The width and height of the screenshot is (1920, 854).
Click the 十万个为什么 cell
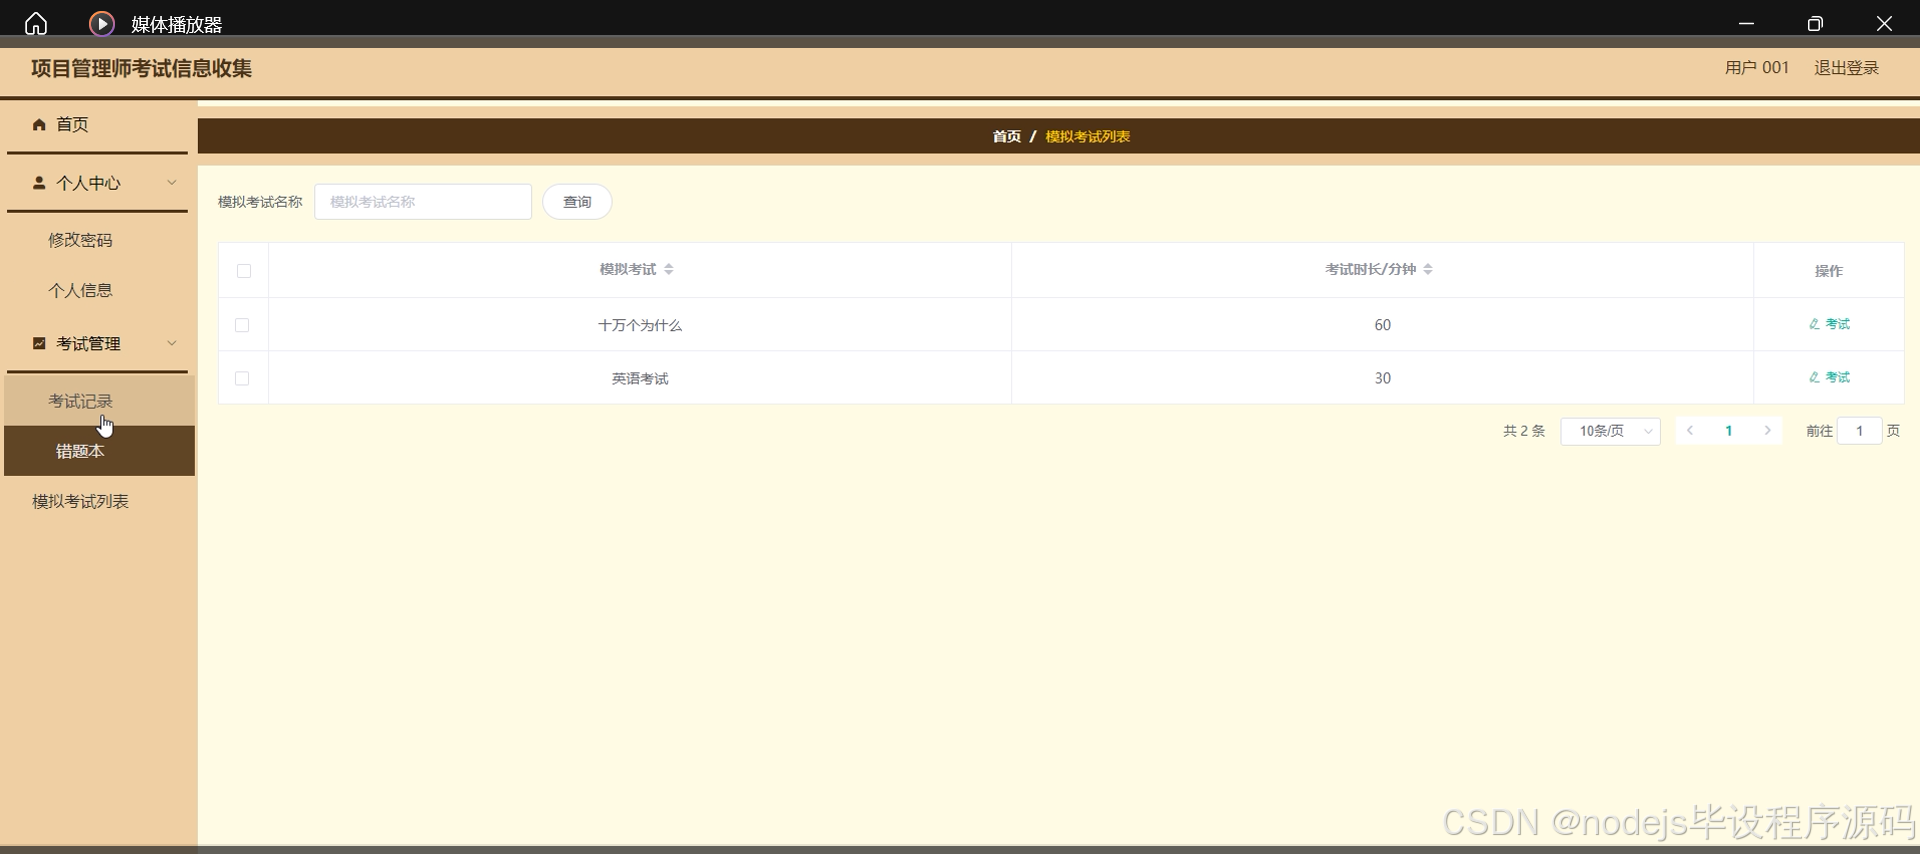640,325
